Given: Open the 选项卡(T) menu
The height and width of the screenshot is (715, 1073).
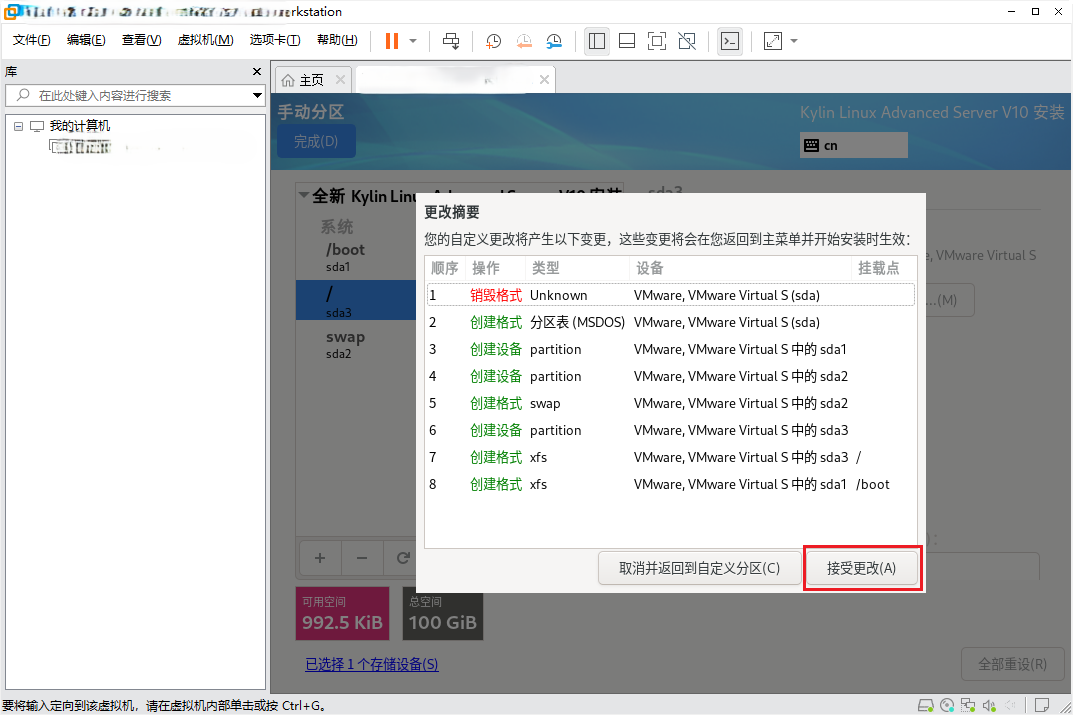Looking at the screenshot, I should pos(275,40).
